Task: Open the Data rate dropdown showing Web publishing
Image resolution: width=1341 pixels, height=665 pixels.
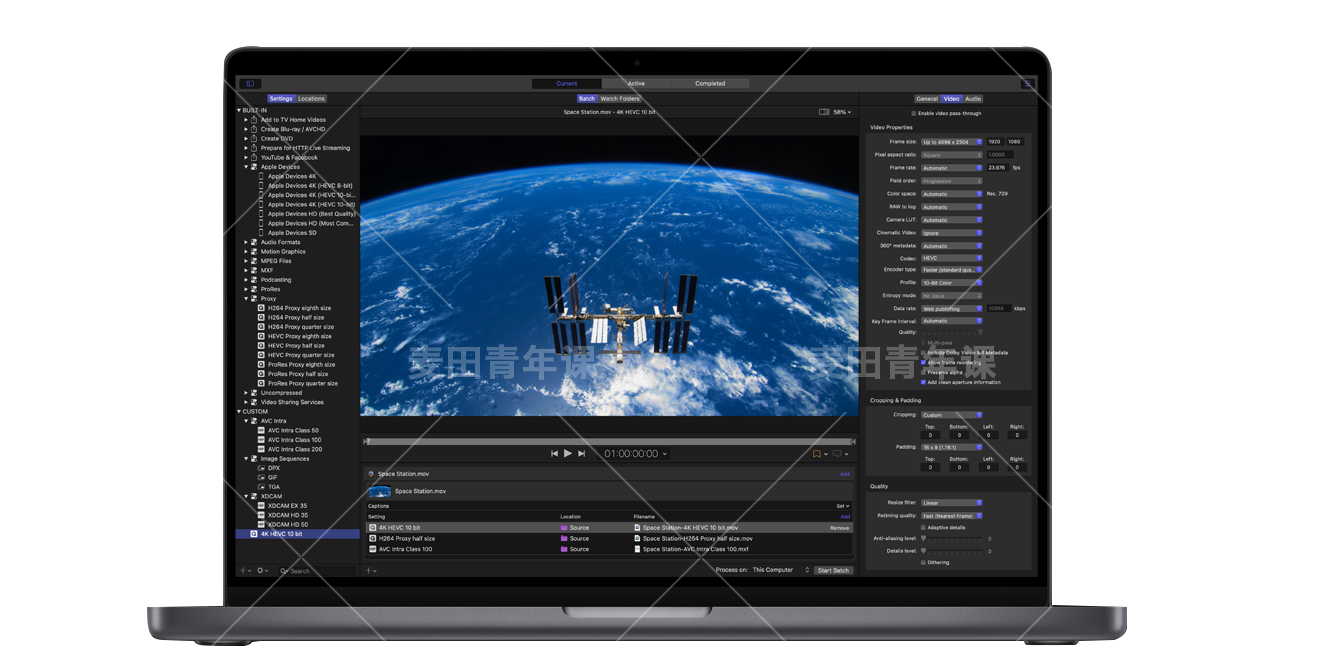Action: pyautogui.click(x=951, y=309)
